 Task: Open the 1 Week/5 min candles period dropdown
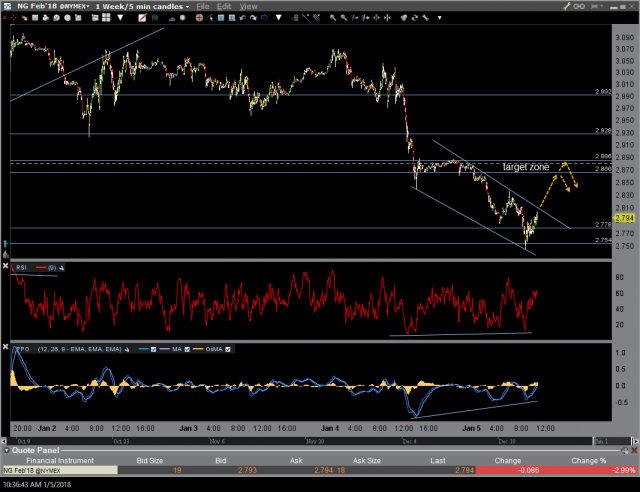[142, 6]
